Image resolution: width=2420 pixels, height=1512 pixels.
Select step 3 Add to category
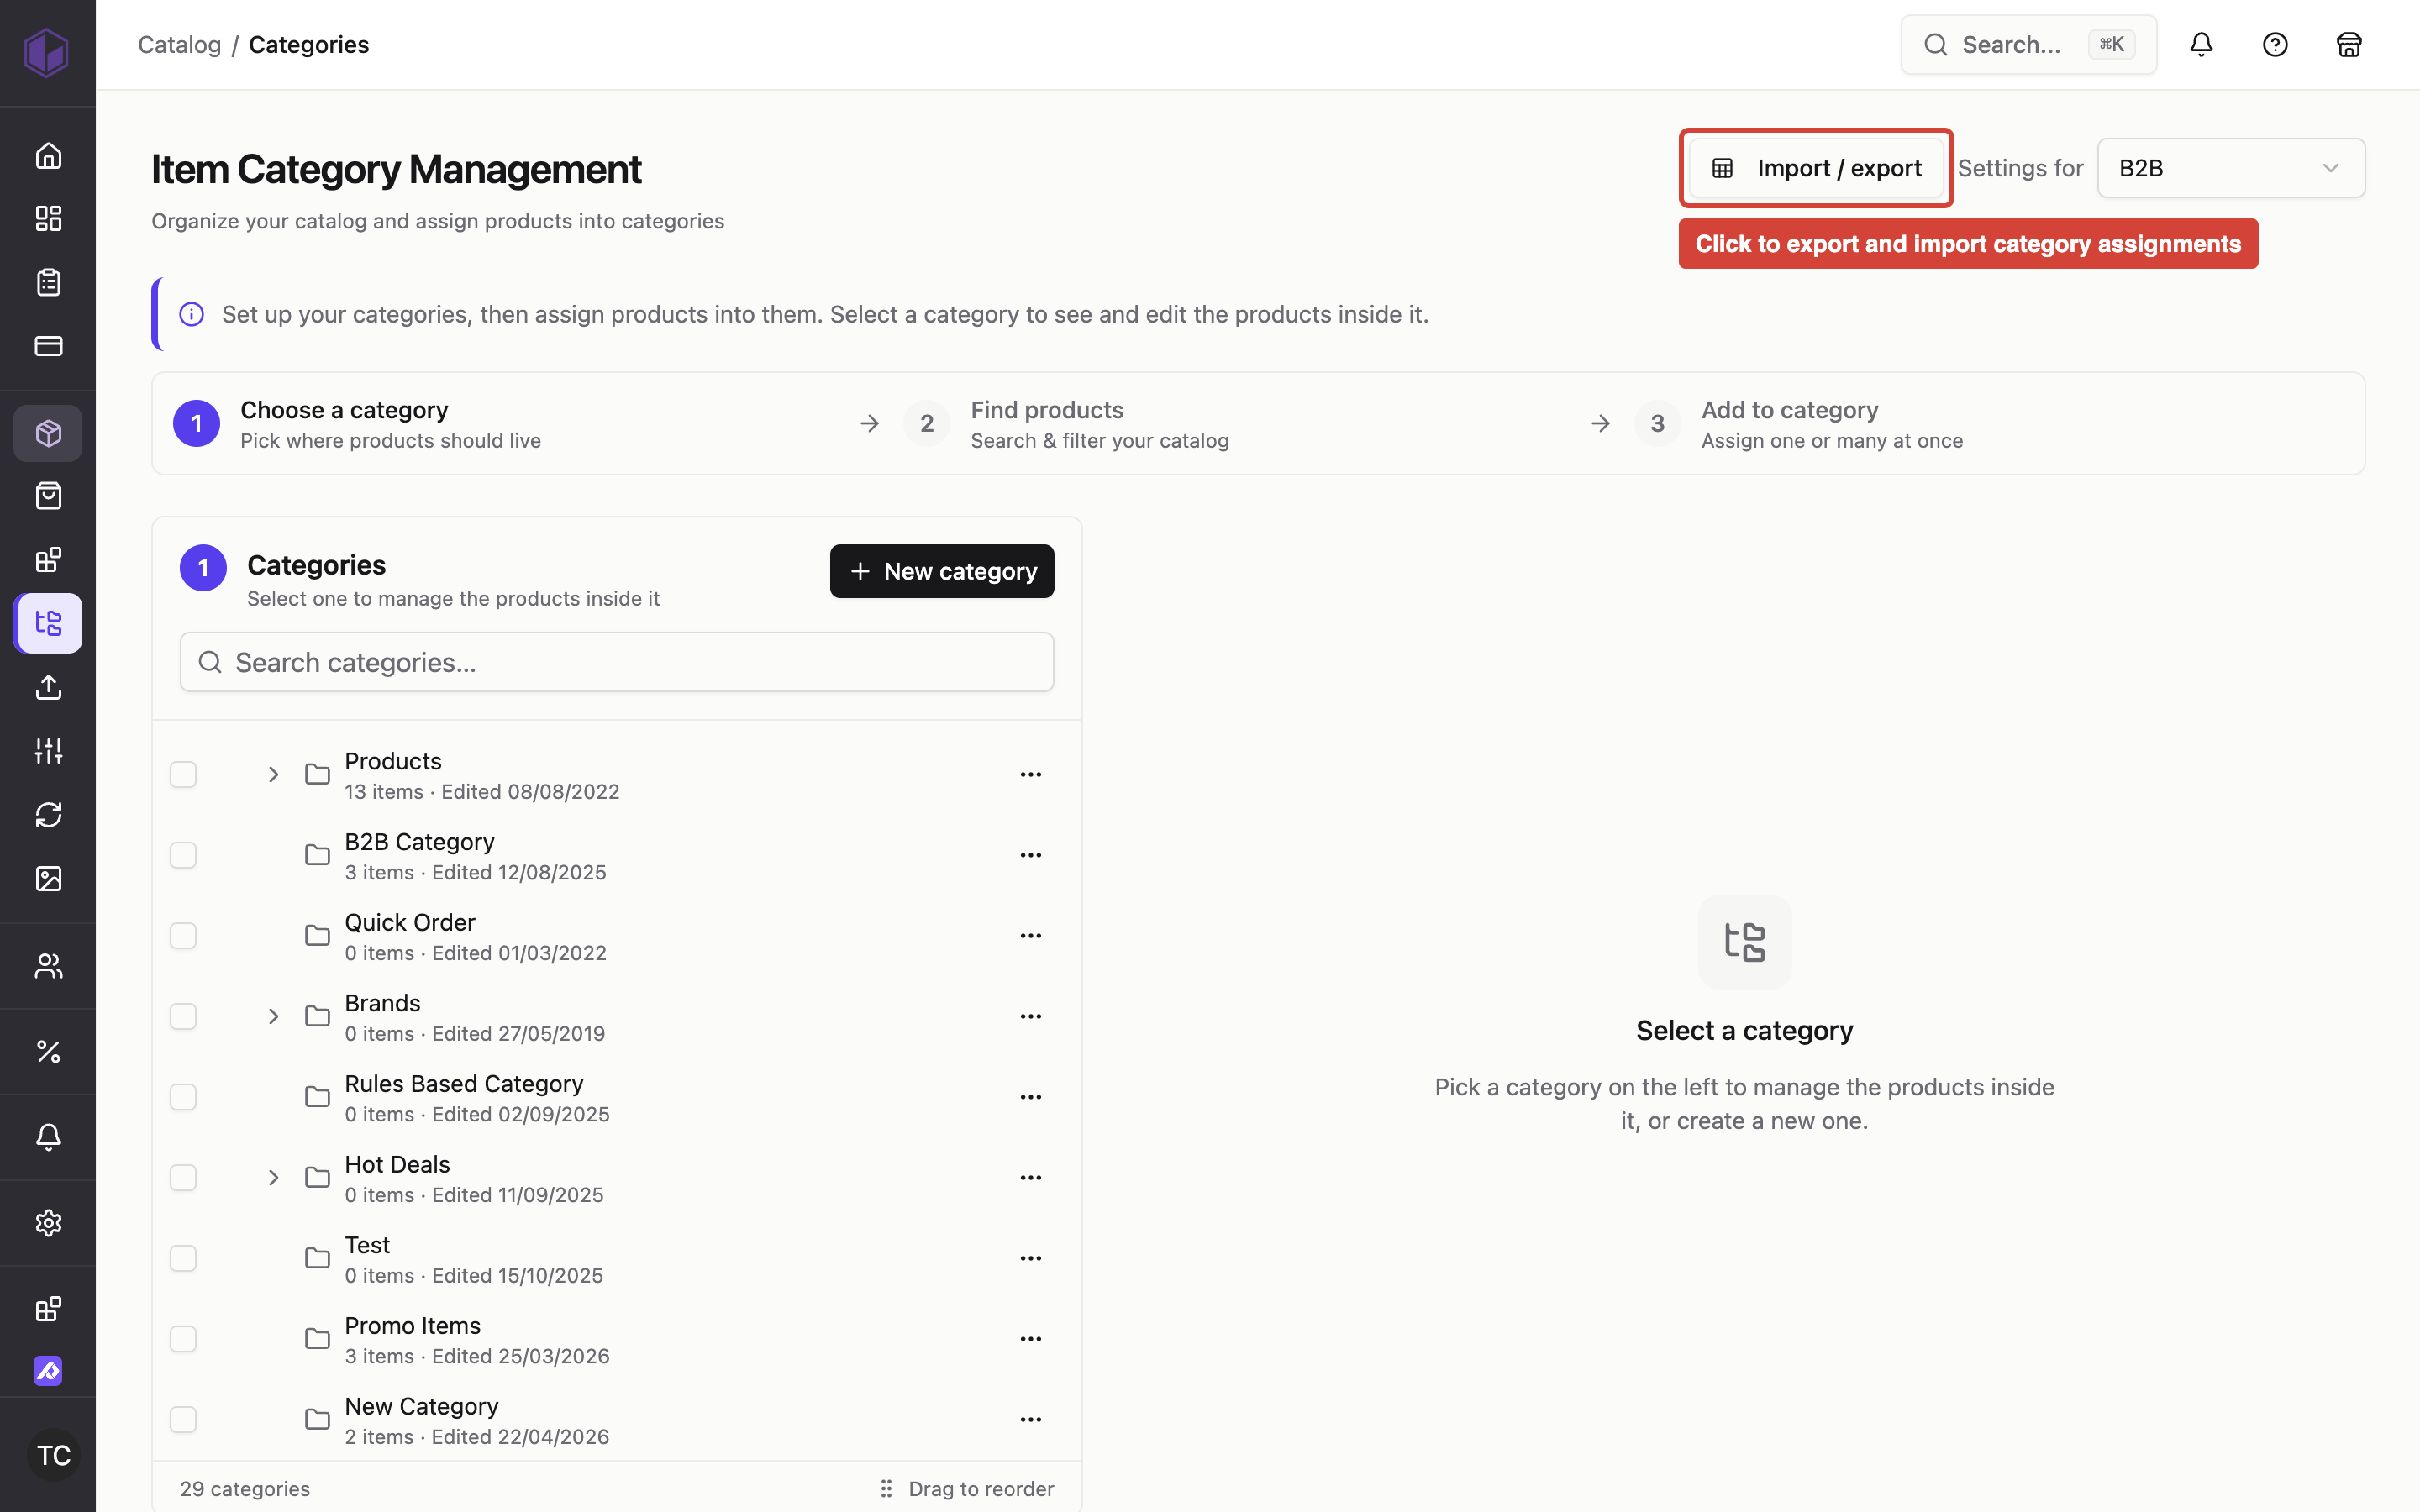tap(1798, 424)
